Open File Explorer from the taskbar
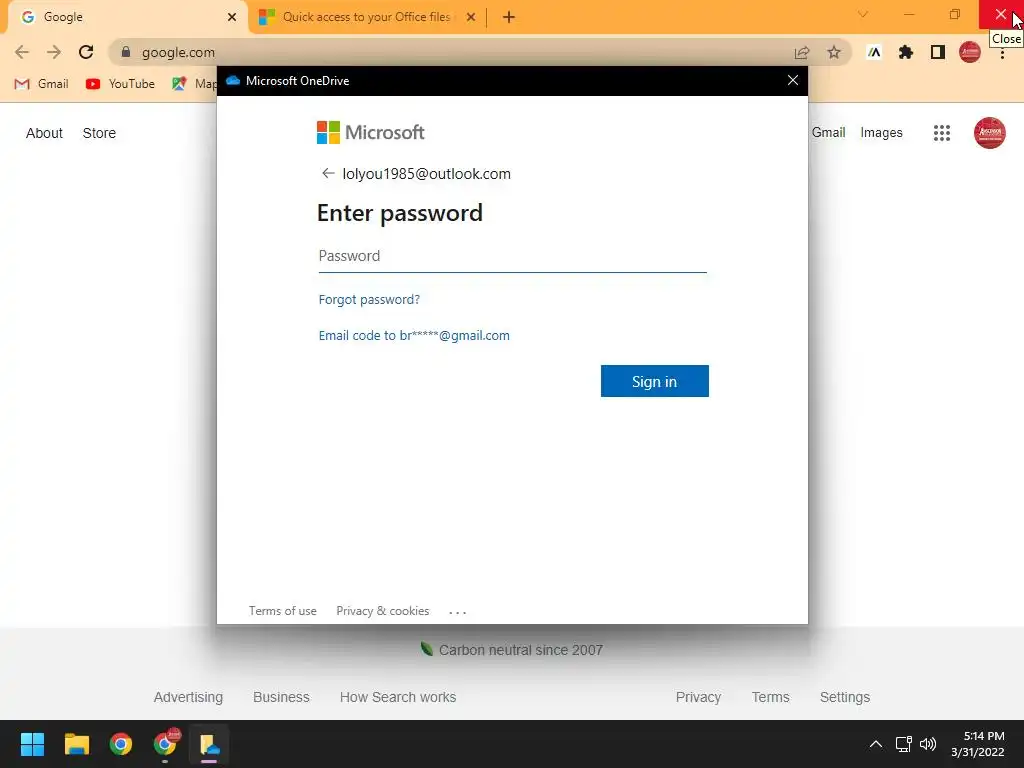The width and height of the screenshot is (1024, 768). (76, 744)
